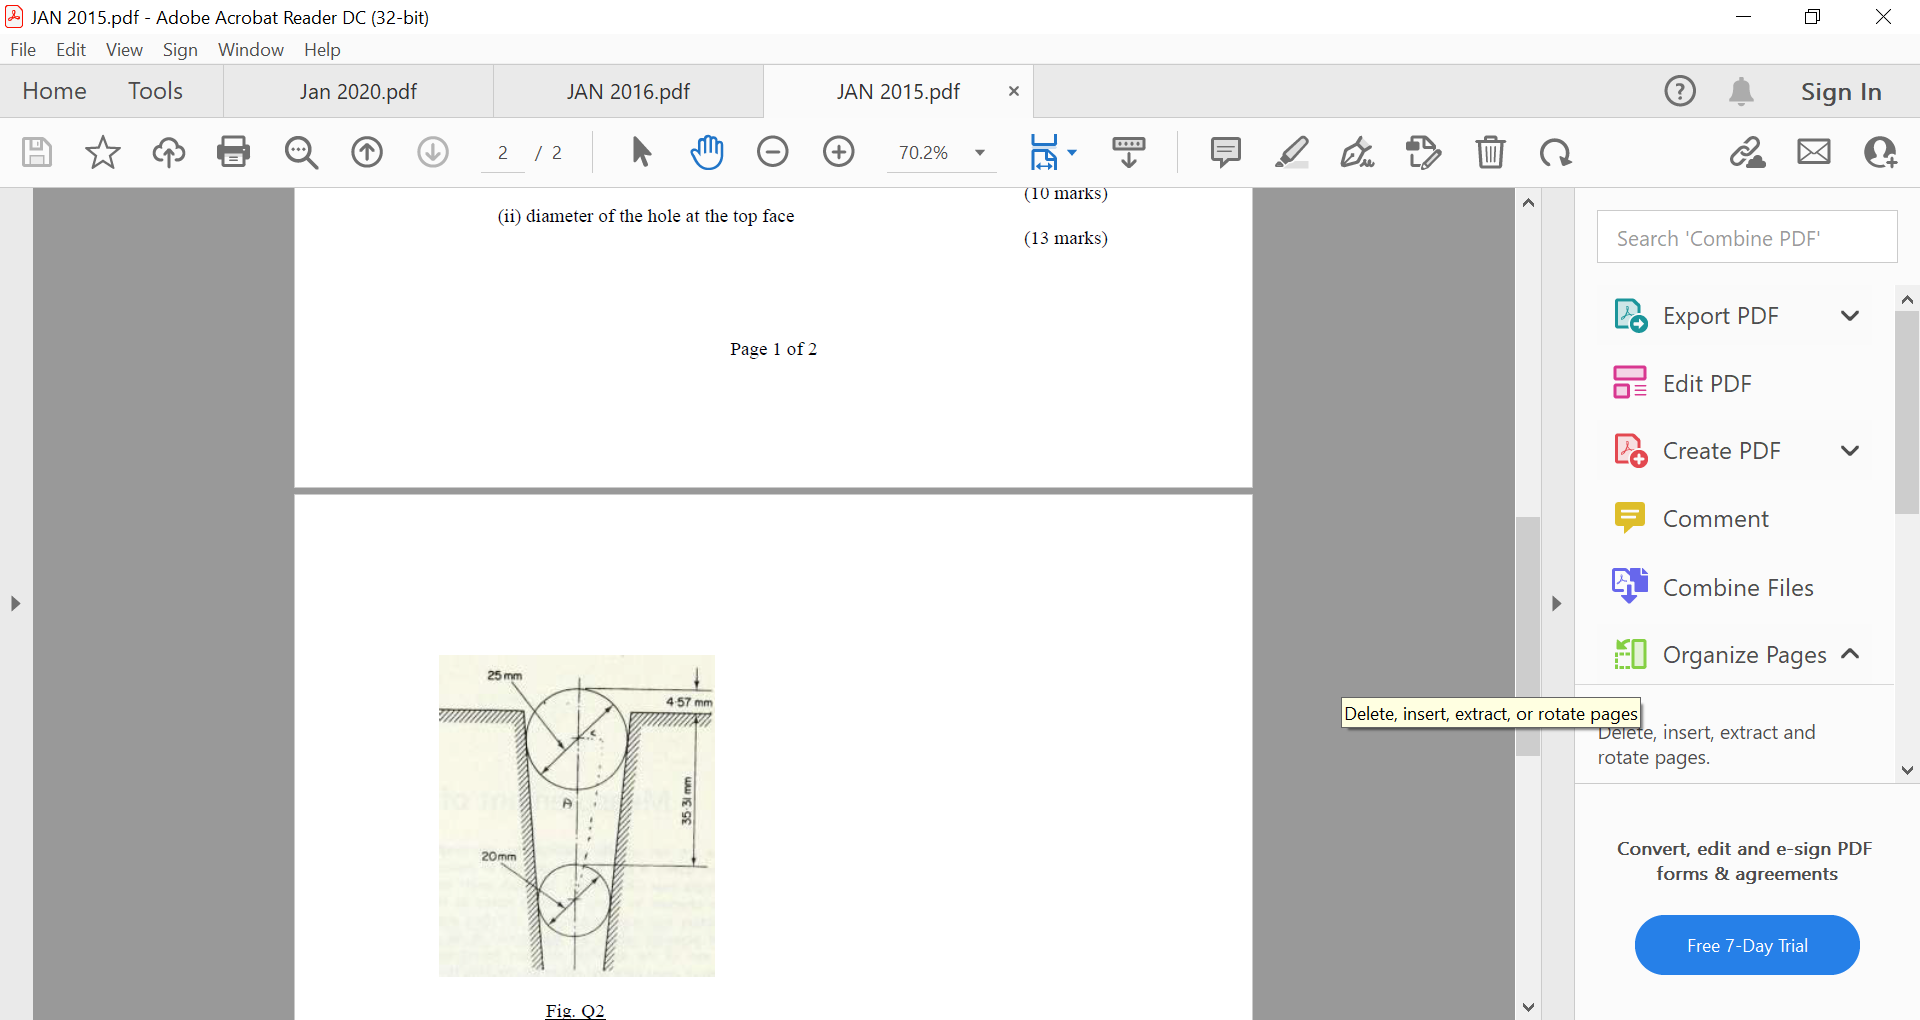This screenshot has width=1920, height=1020.
Task: Open the zoom percentage dropdown
Action: [978, 152]
